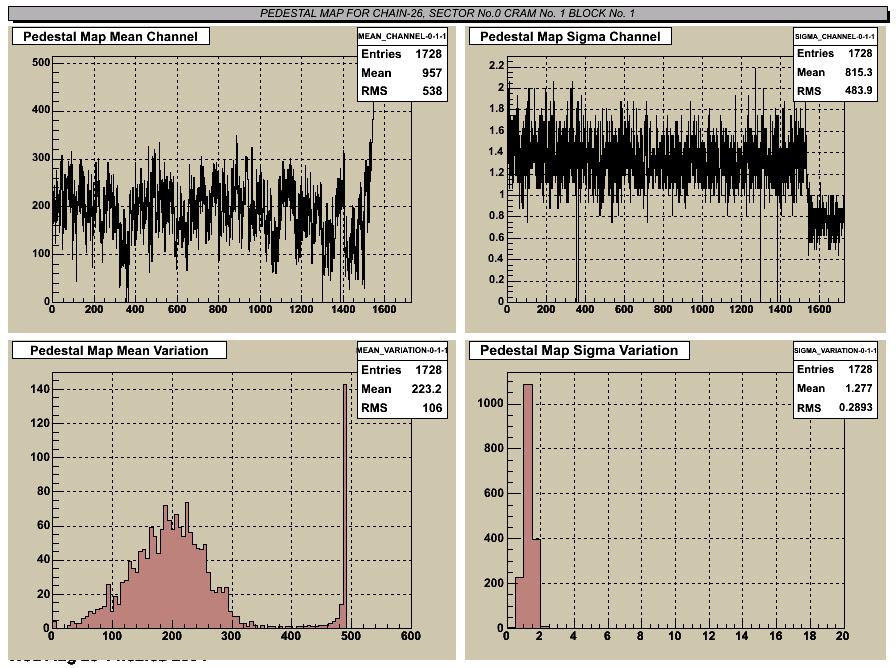Click x-axis label 600 on Mean Variation plot
Viewport: 896px width, 668px height.
coord(410,635)
